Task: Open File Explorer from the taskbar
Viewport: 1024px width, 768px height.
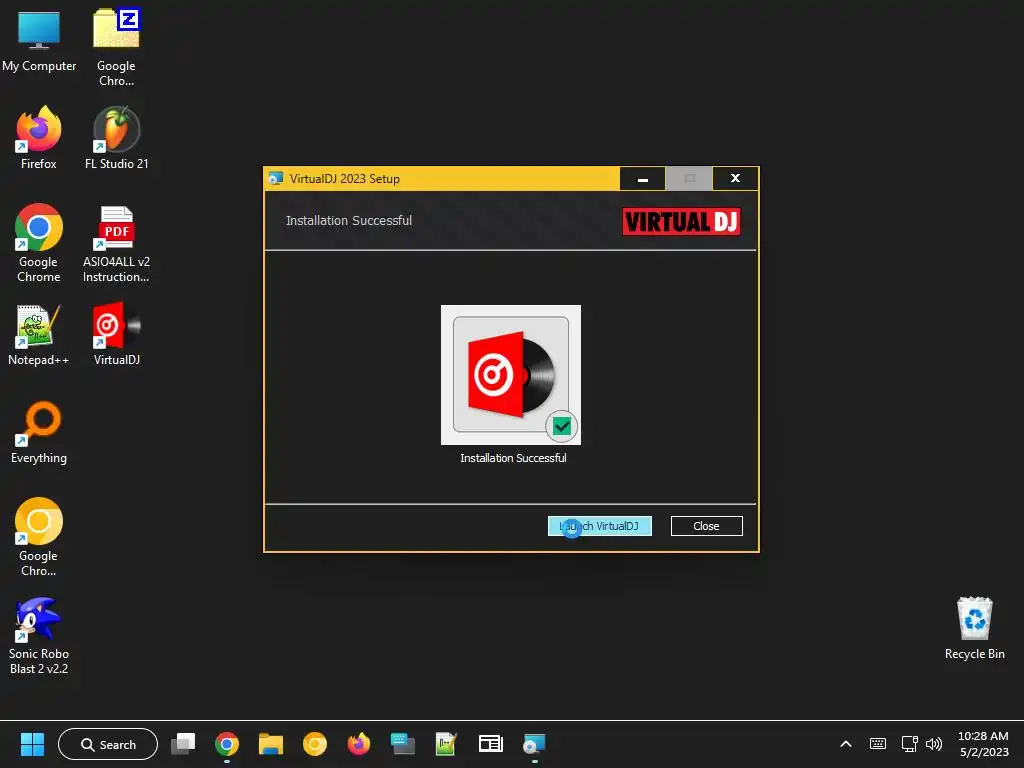Action: click(x=270, y=744)
